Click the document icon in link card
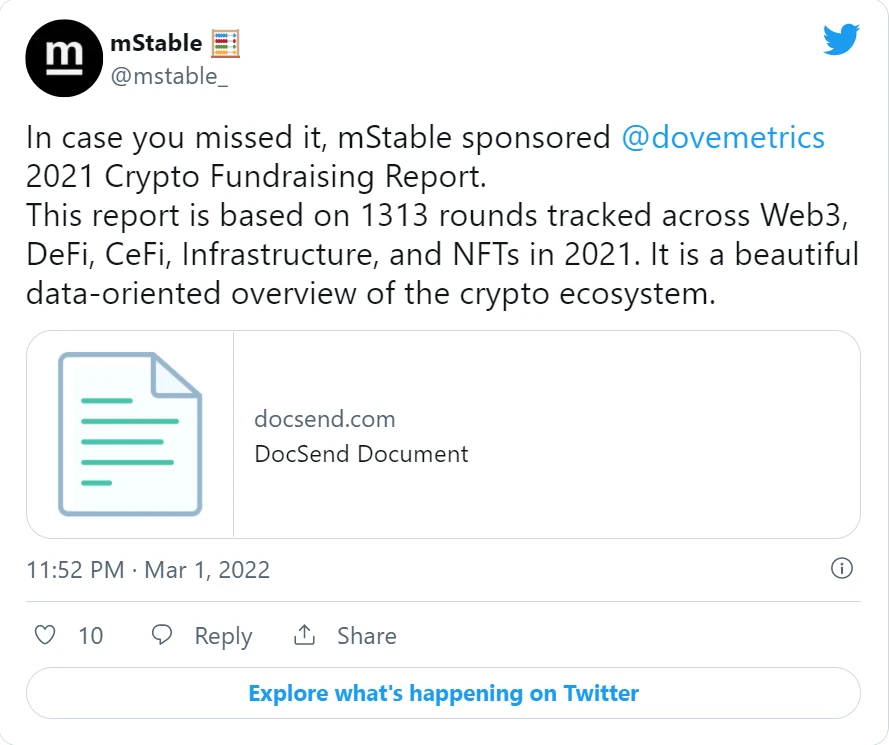This screenshot has width=889, height=745. coord(130,434)
